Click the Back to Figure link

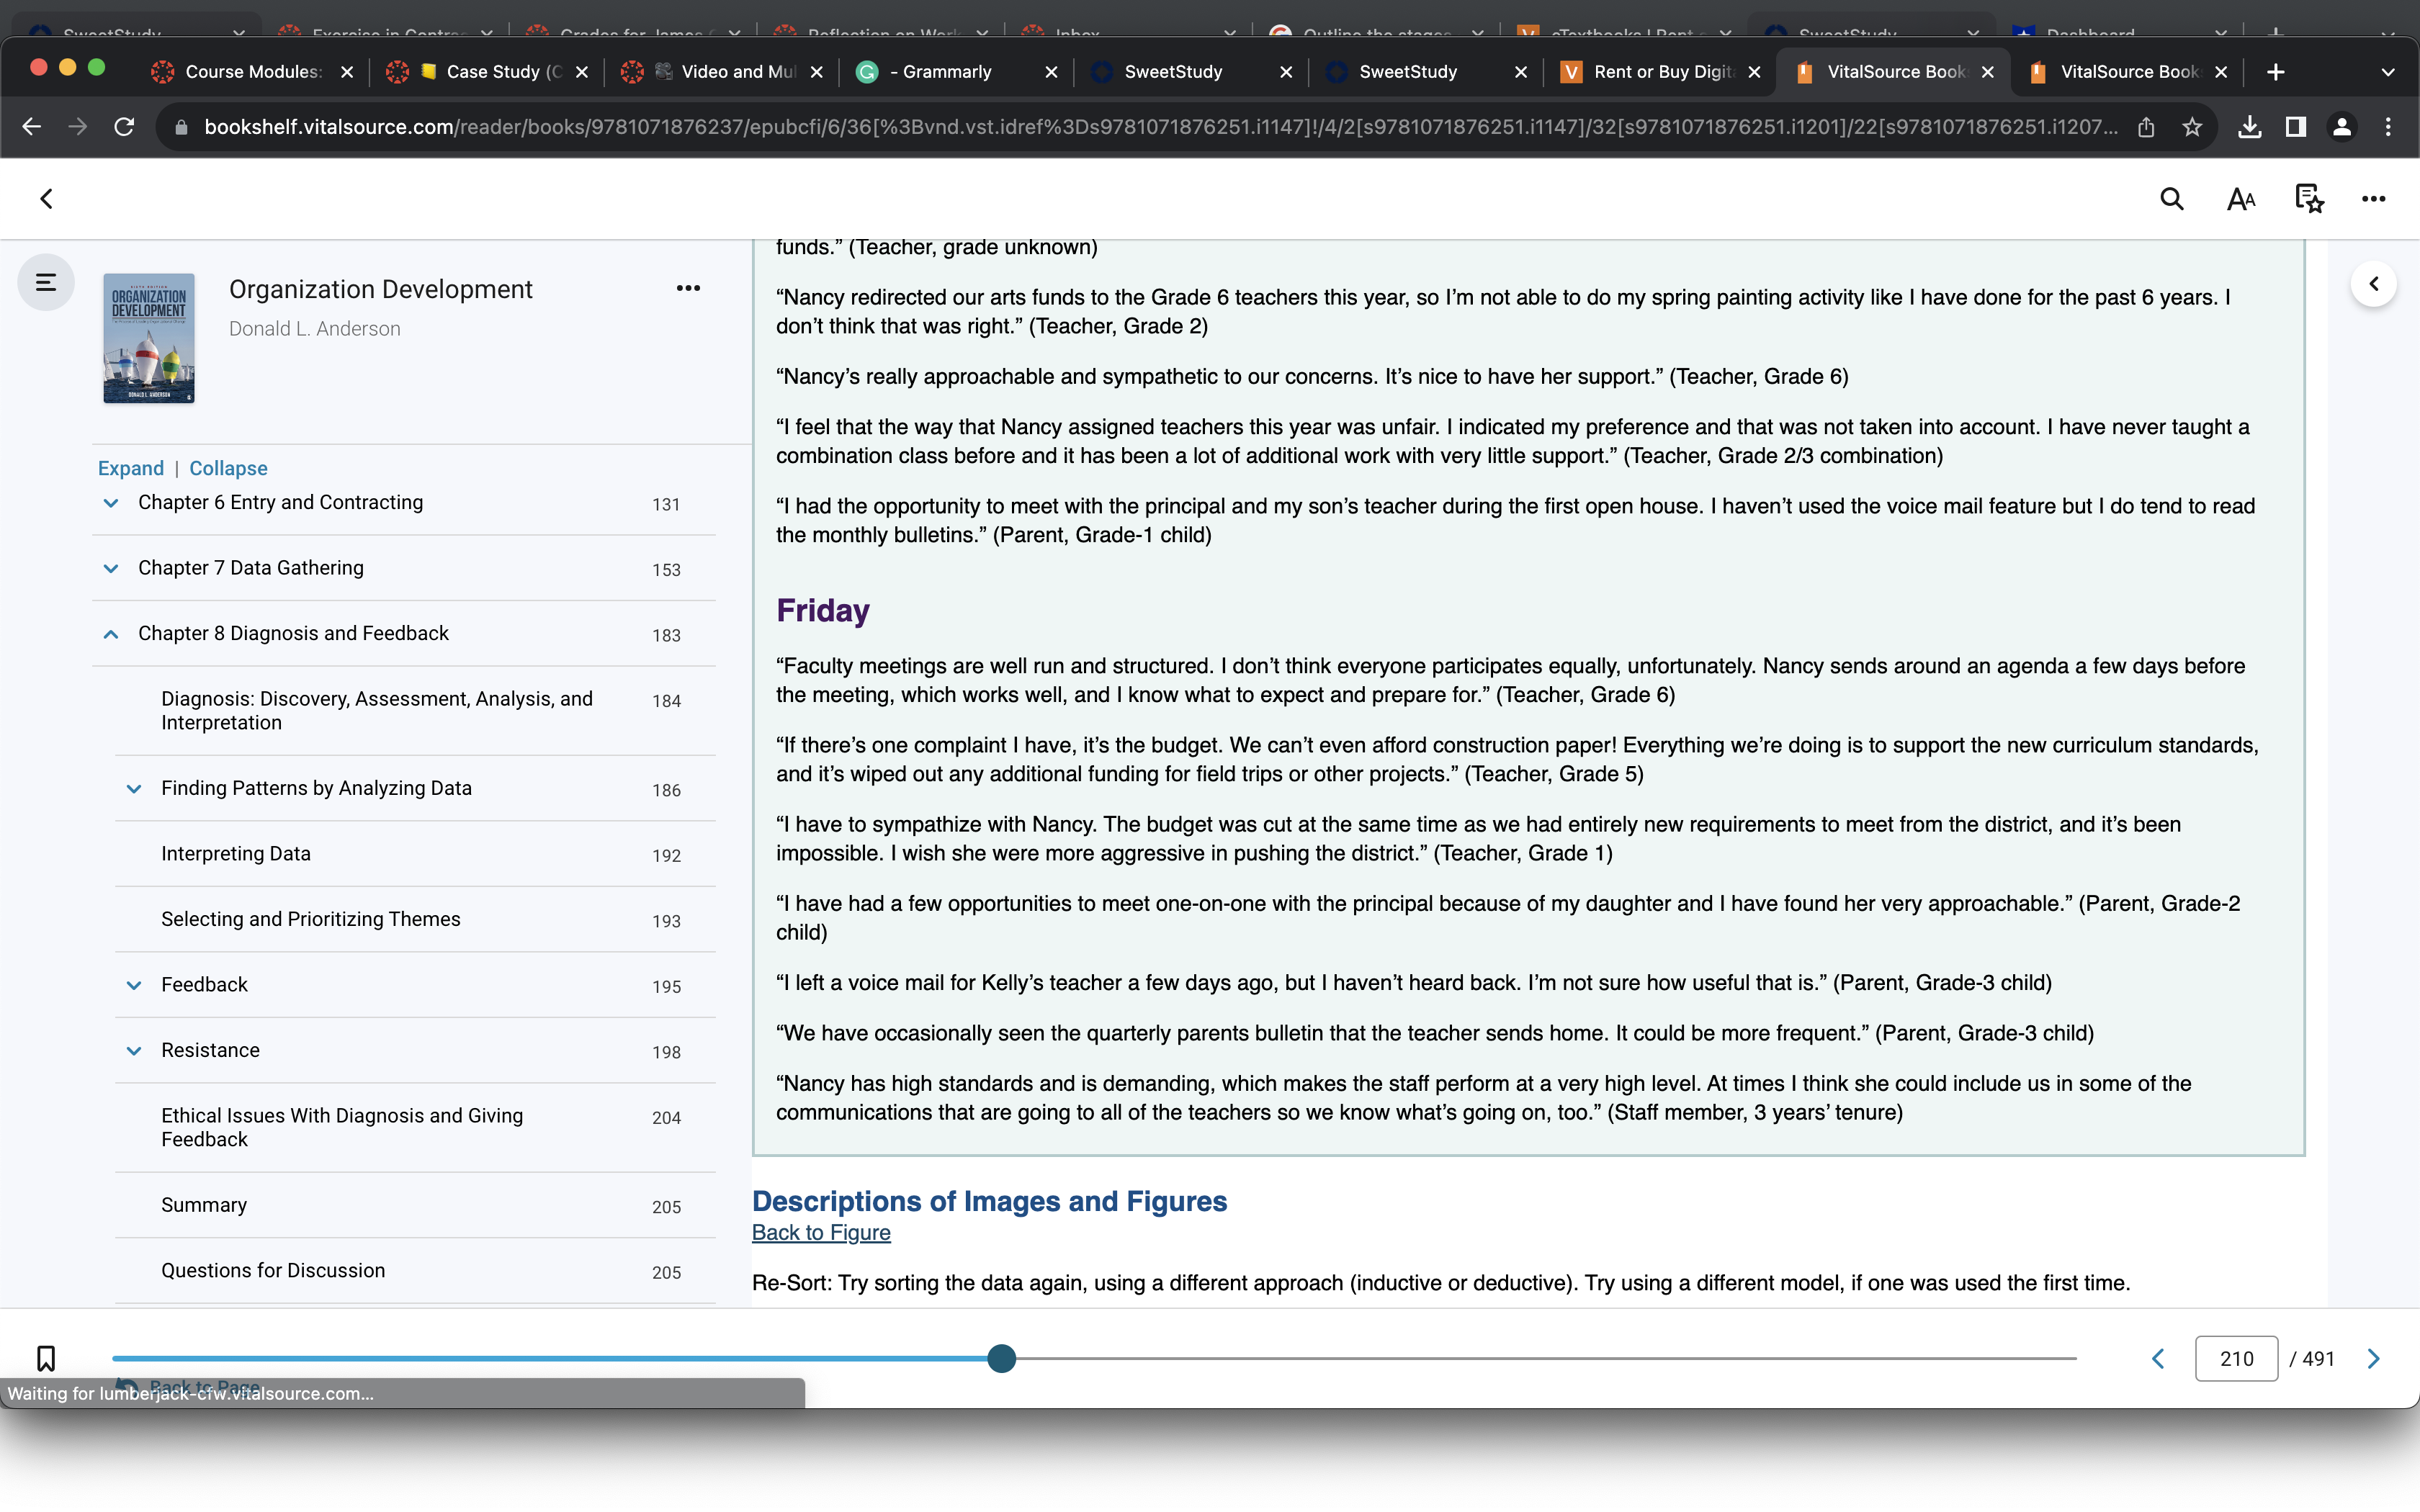[821, 1233]
